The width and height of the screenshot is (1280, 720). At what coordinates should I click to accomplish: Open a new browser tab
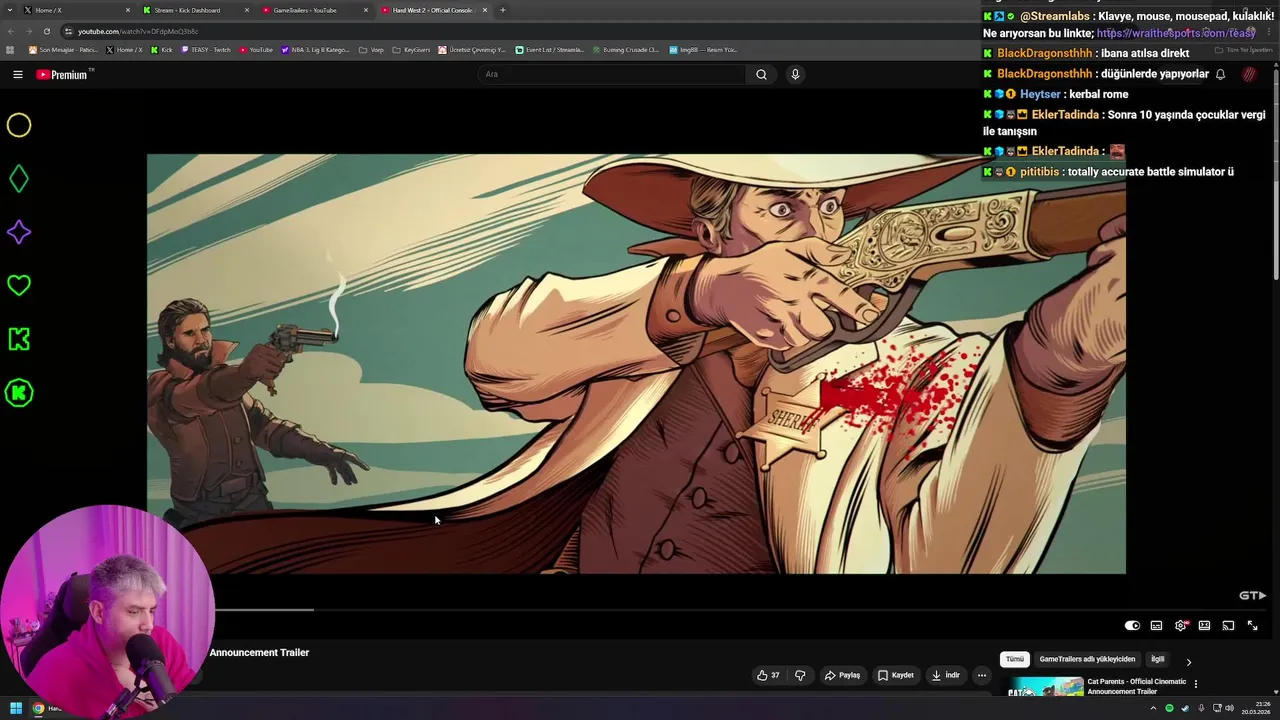point(502,10)
